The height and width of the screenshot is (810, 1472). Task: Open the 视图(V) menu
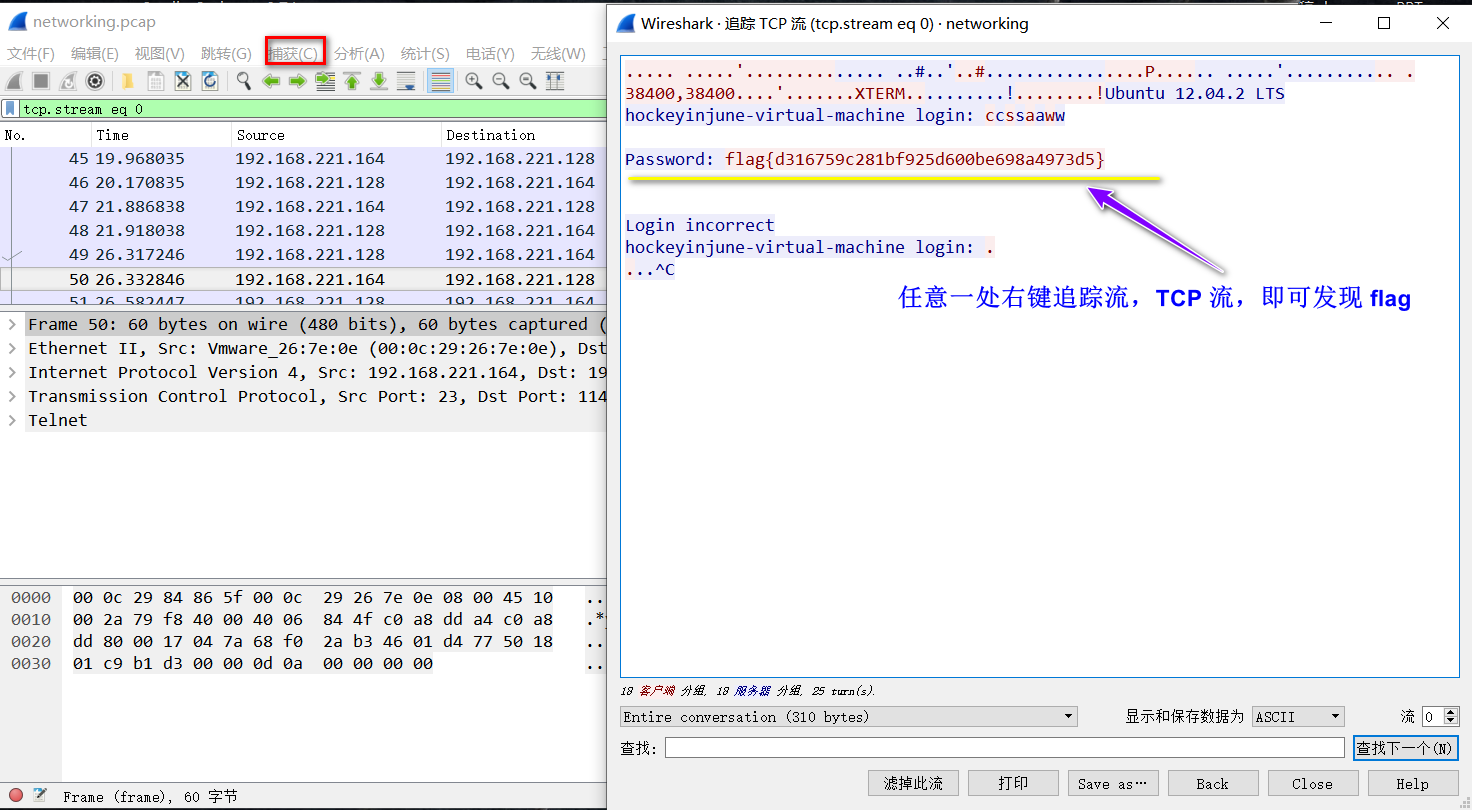[x=160, y=54]
